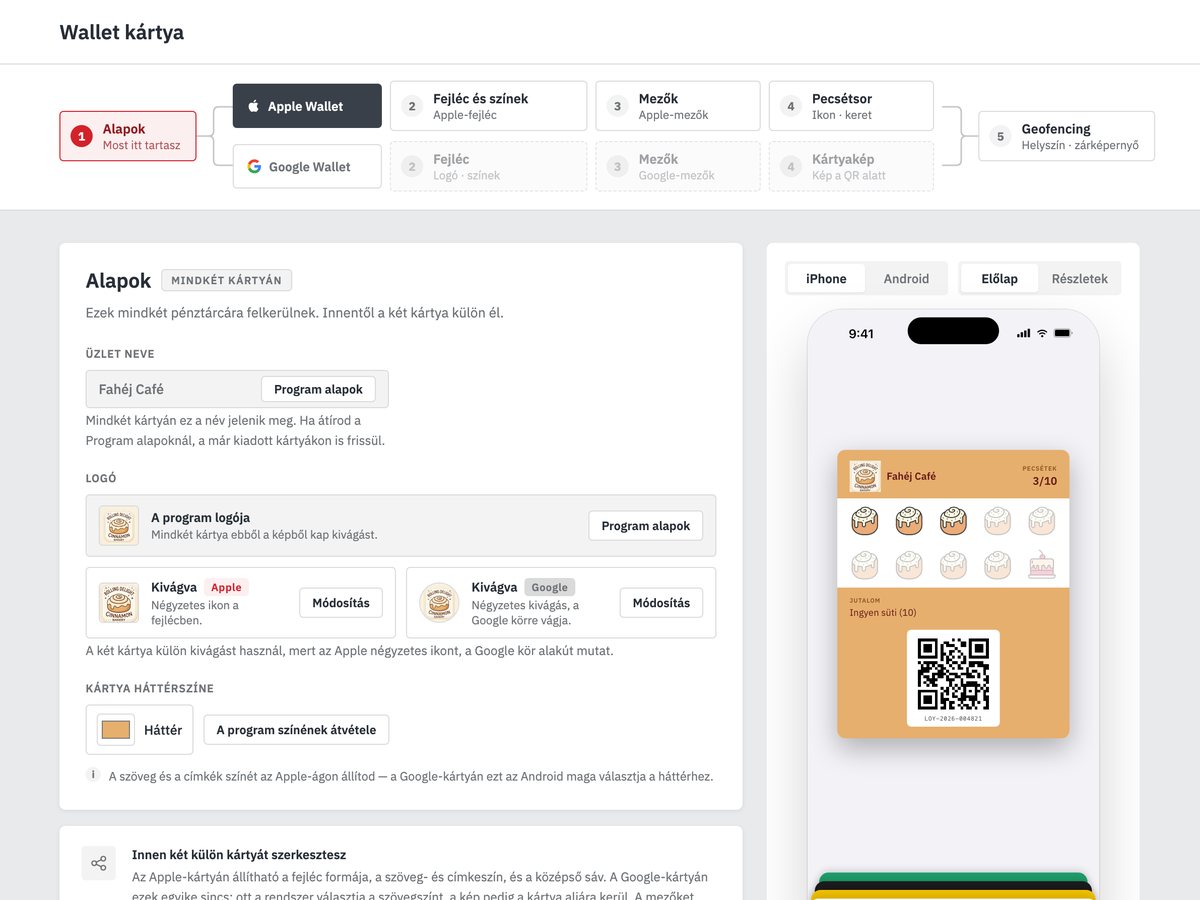1200x900 pixels.
Task: Click the grey Google tag on Kivágva
Action: (549, 588)
